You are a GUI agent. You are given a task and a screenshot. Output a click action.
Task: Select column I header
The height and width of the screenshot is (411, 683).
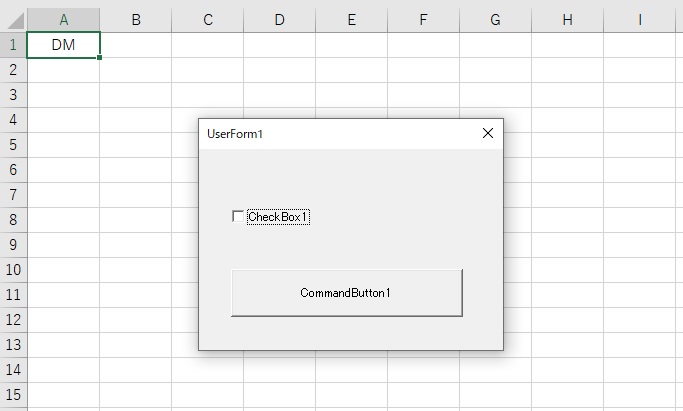(x=639, y=20)
